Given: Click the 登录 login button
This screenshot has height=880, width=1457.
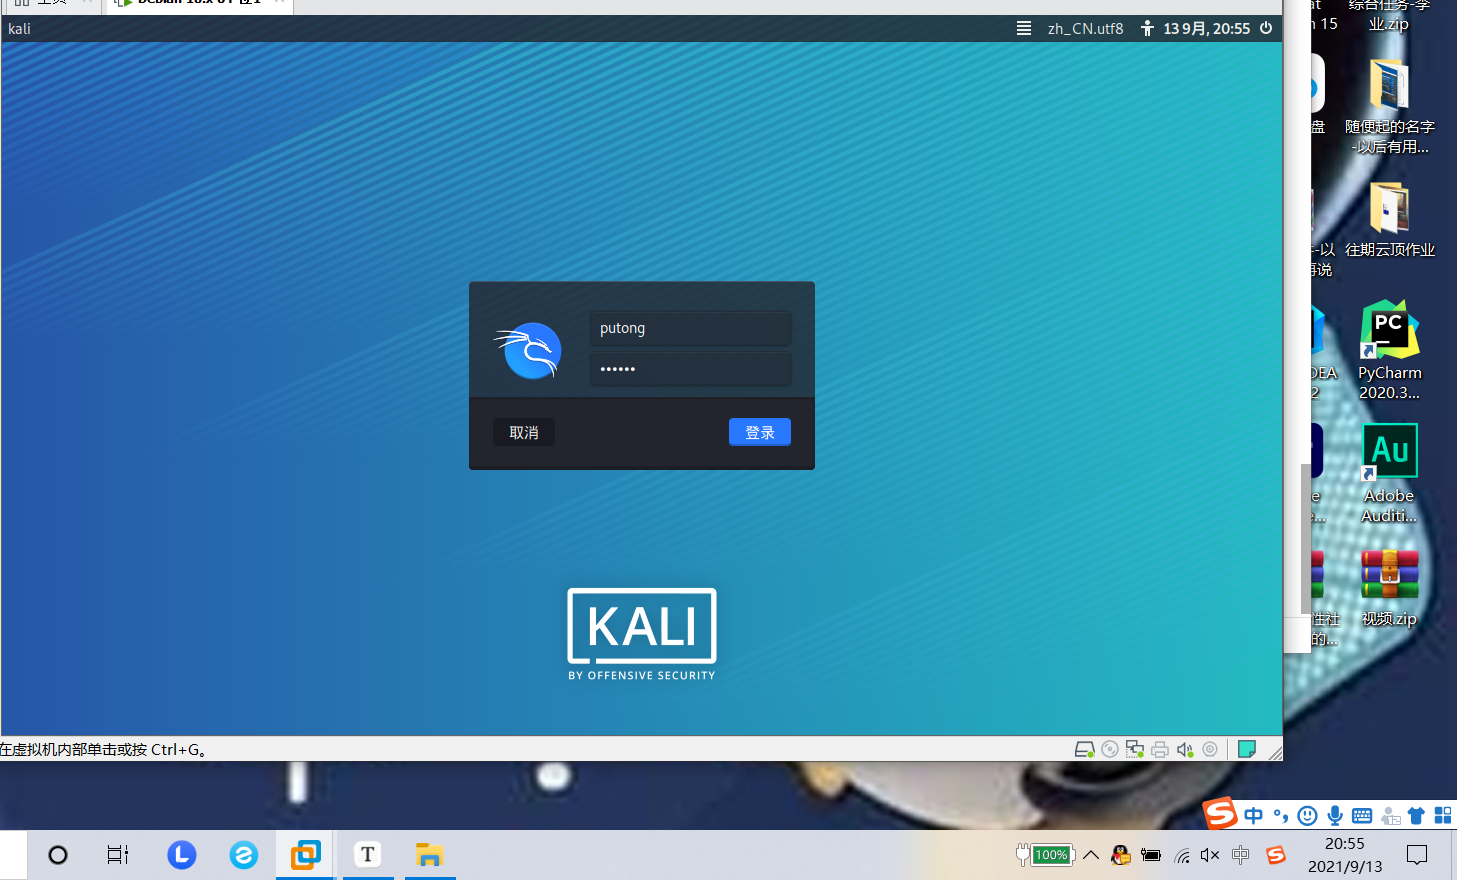Looking at the screenshot, I should click(759, 432).
